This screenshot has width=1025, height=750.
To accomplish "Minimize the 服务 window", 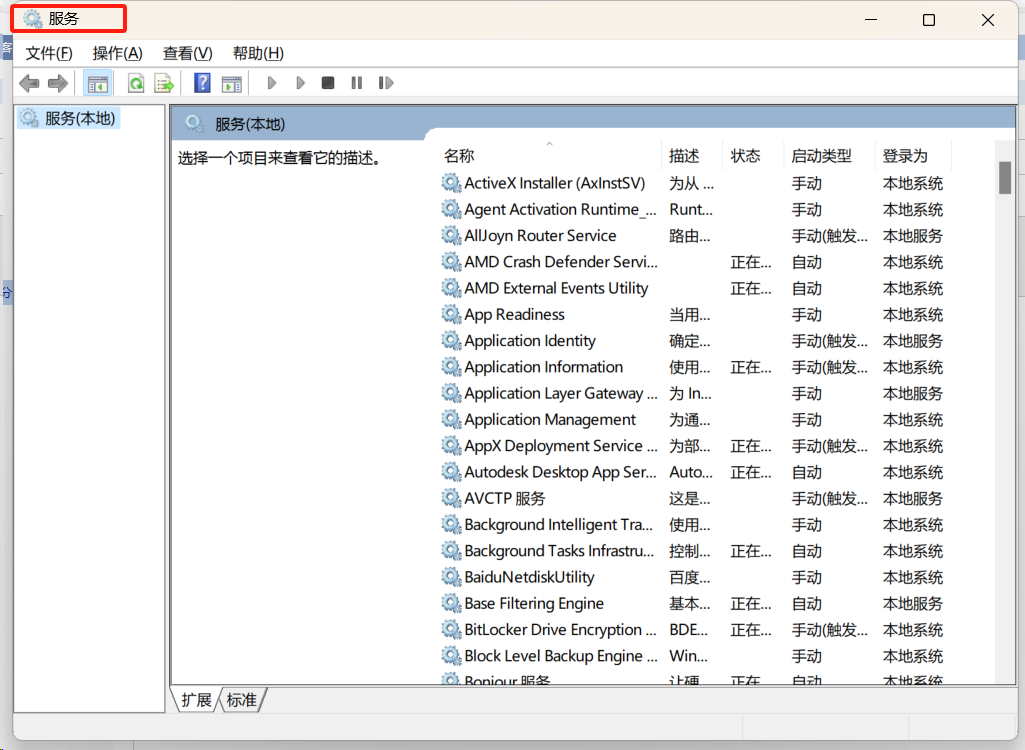I will tap(871, 20).
